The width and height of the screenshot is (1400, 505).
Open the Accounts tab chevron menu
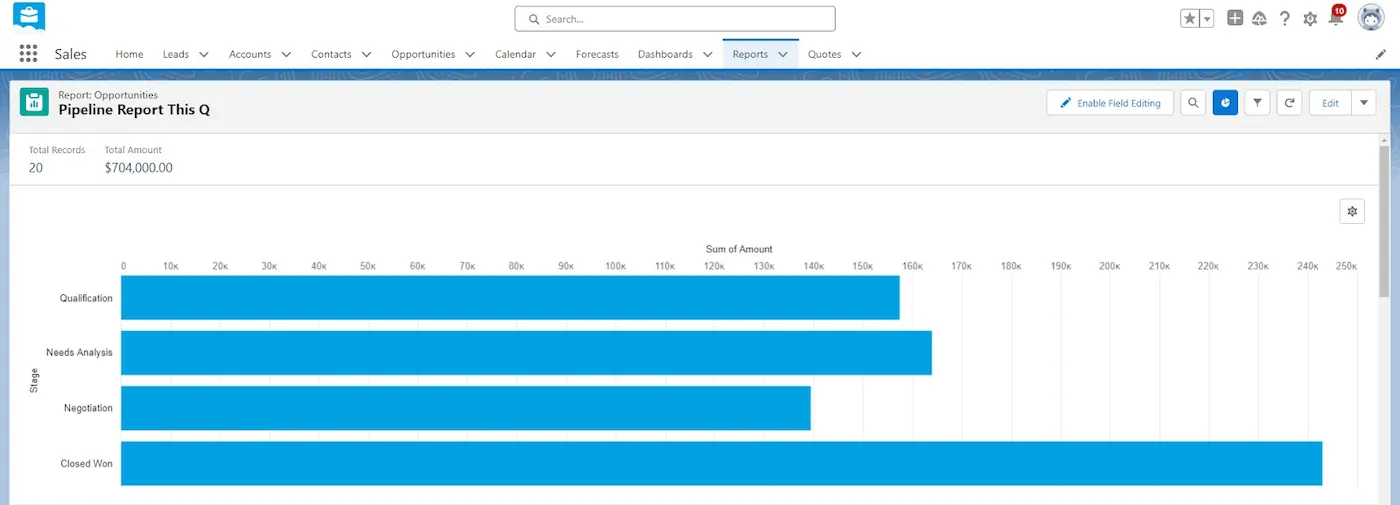point(286,54)
